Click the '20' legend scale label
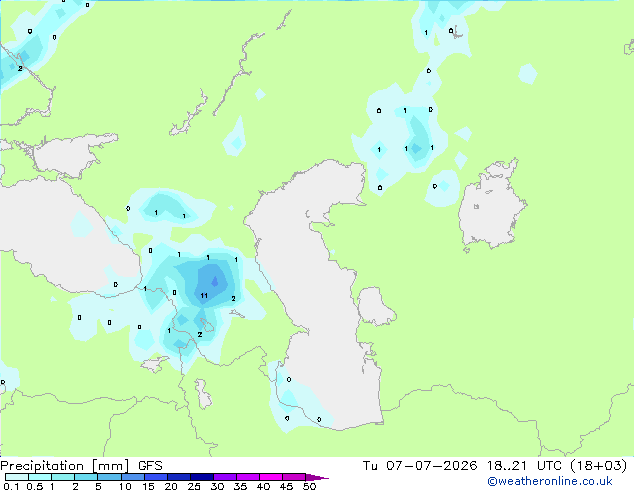The image size is (634, 490). [x=171, y=486]
